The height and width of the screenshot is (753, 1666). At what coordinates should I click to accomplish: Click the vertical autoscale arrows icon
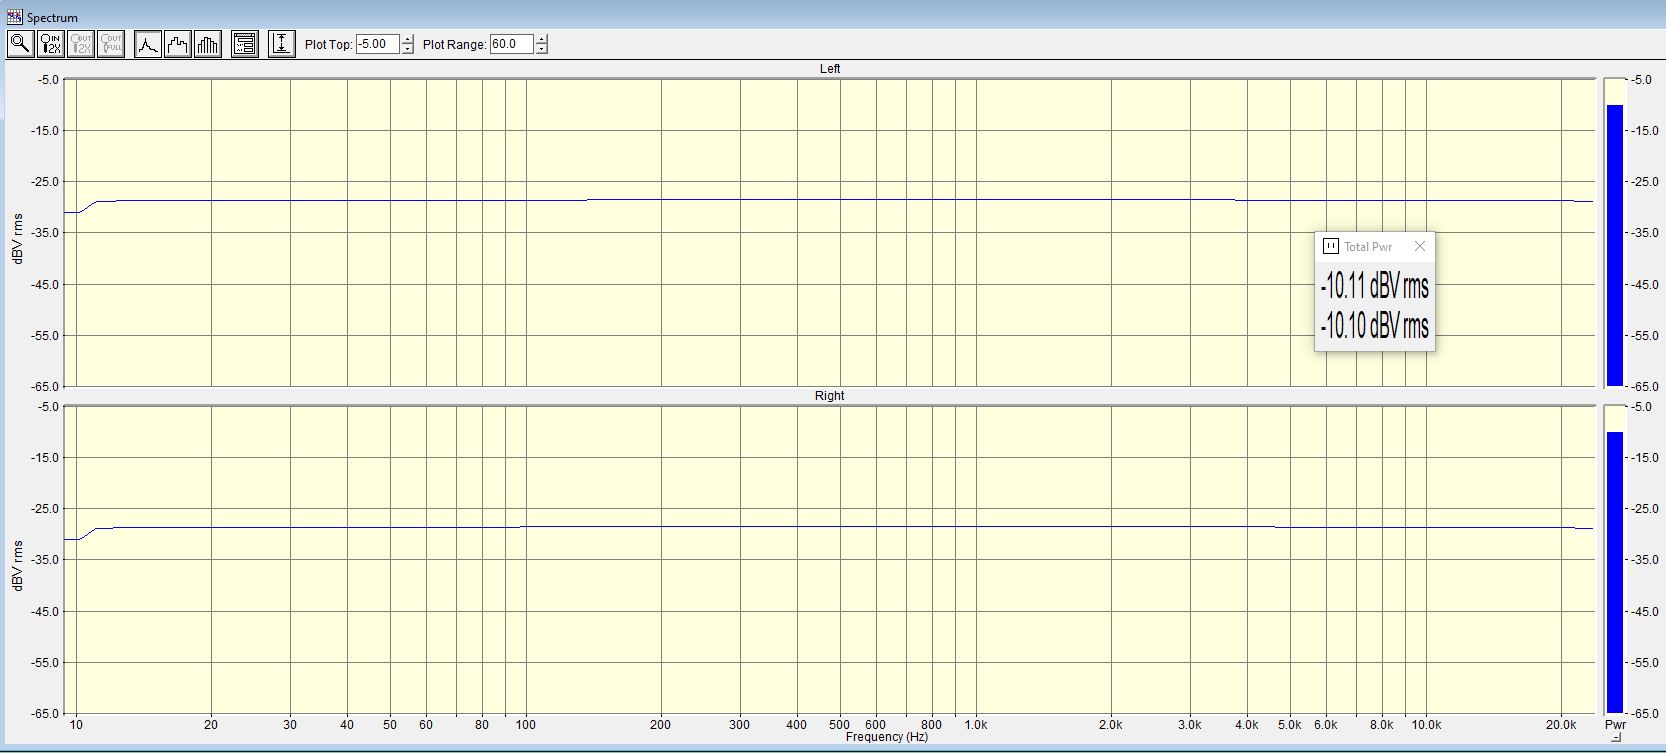[x=282, y=44]
